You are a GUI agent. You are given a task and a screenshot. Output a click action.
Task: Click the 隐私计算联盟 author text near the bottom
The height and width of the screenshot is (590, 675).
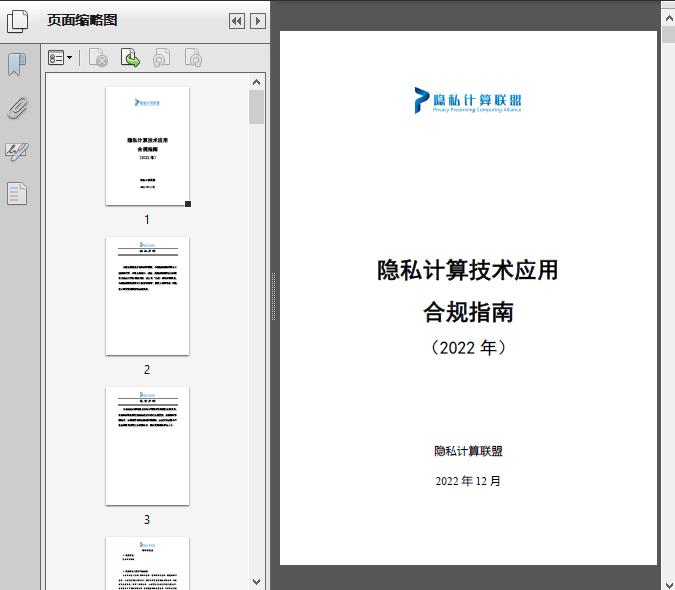(468, 451)
